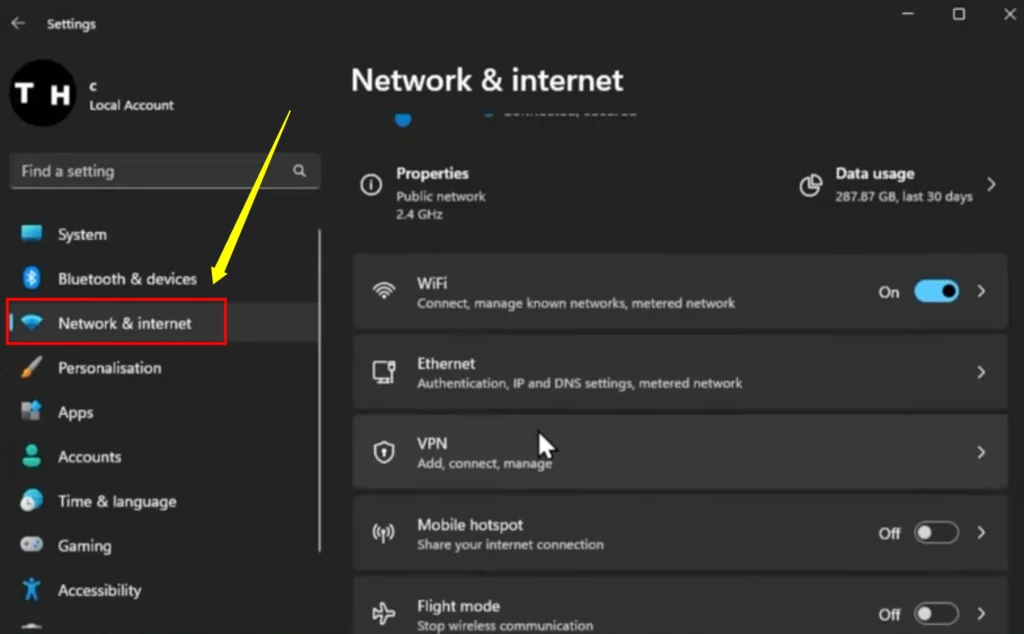Click the Network wifi icon in sidebar
Image resolution: width=1024 pixels, height=634 pixels.
31,322
